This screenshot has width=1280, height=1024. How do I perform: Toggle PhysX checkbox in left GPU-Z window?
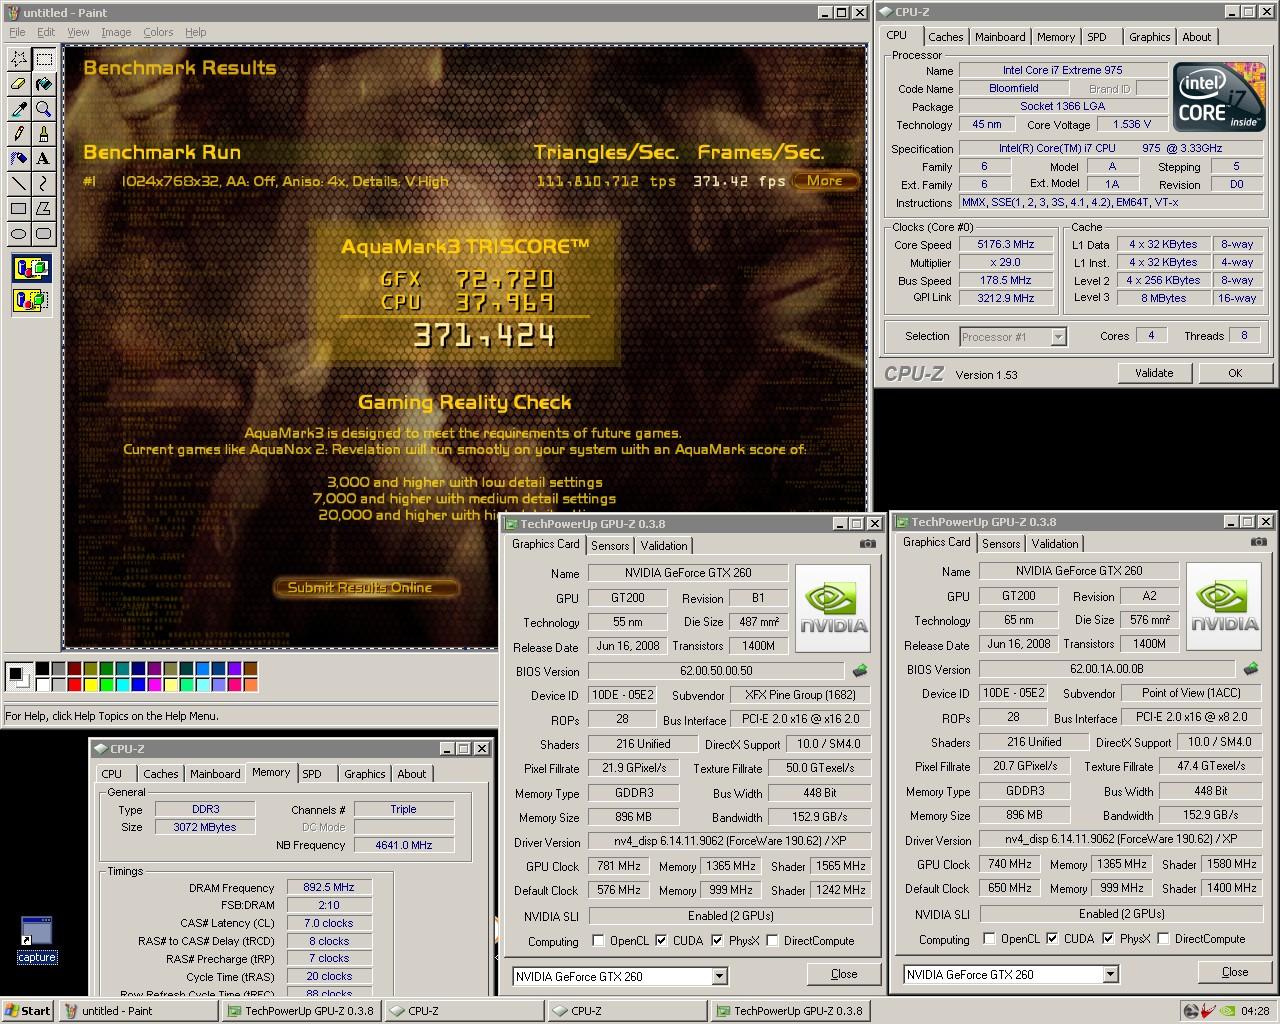coord(717,941)
